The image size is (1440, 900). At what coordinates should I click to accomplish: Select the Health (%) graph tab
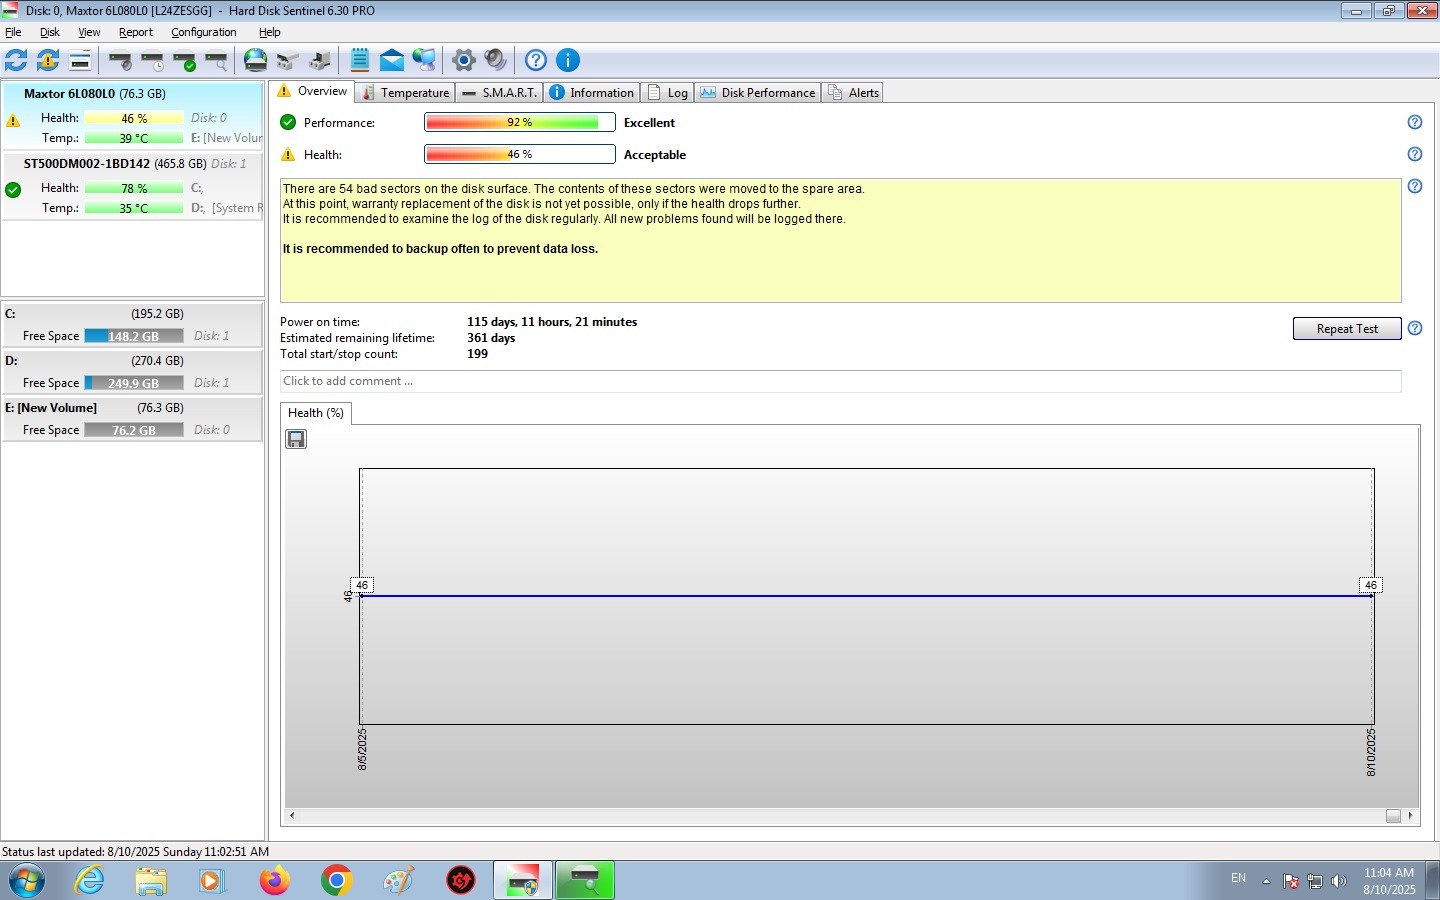coord(316,413)
